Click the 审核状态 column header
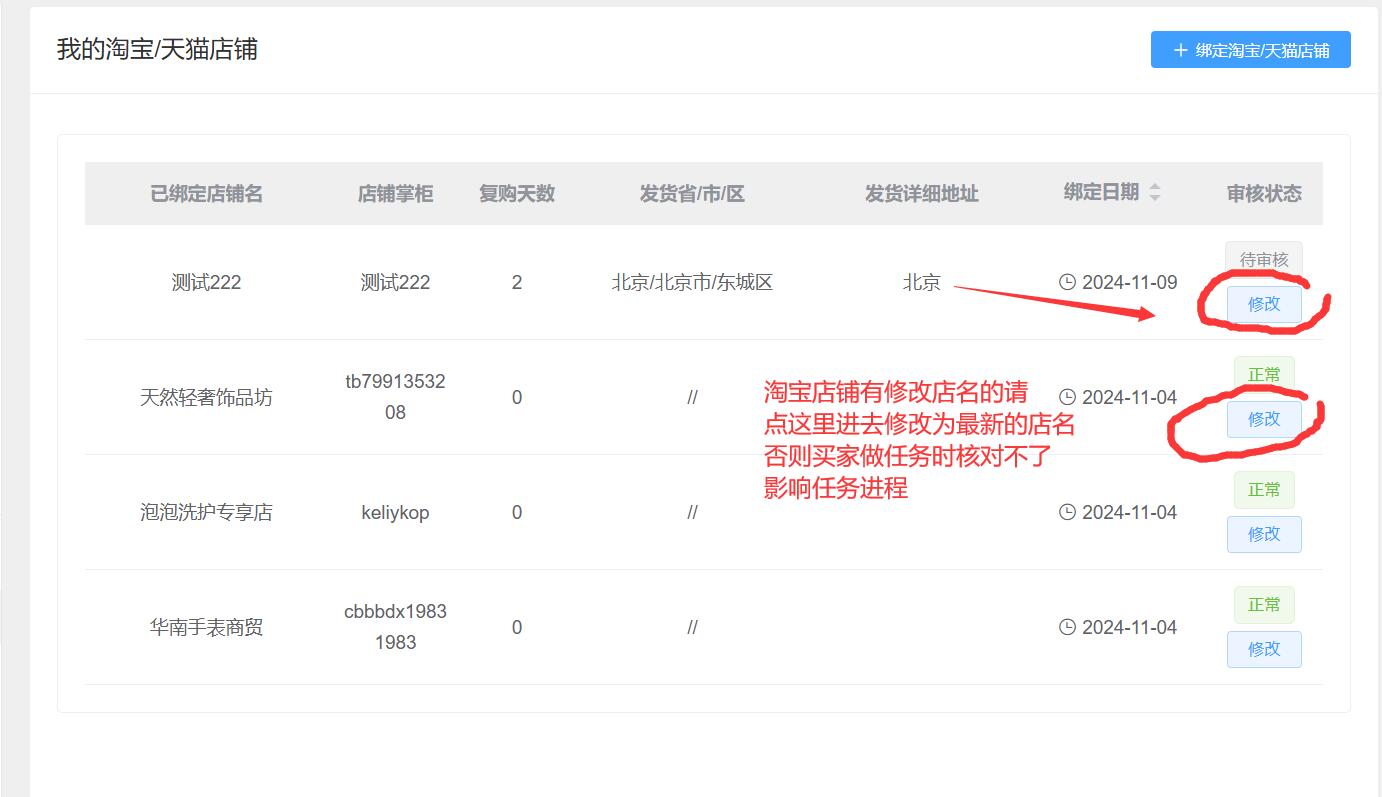Viewport: 1382px width, 797px height. pos(1264,194)
